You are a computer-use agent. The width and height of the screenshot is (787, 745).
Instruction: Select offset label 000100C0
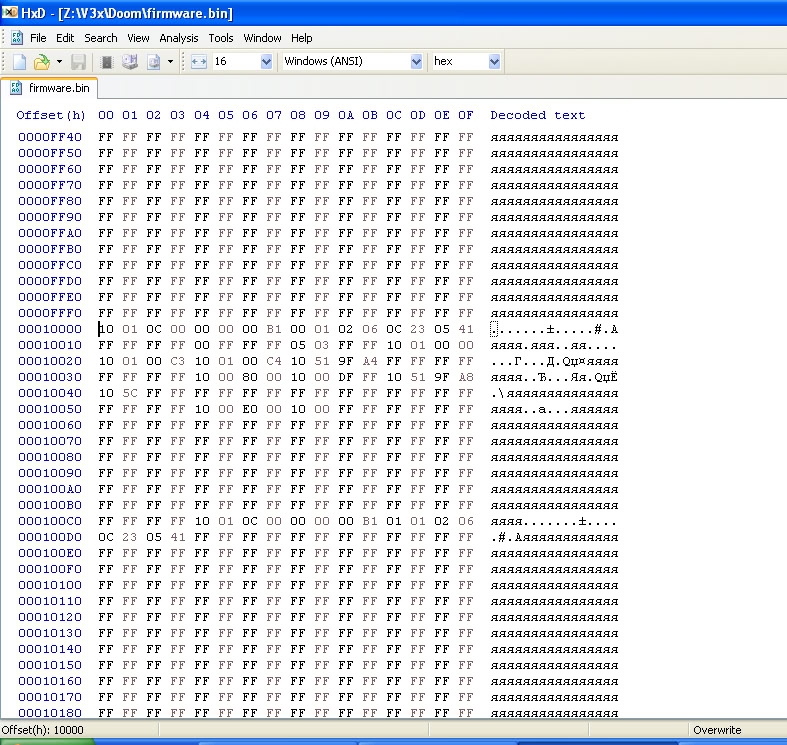tap(50, 521)
